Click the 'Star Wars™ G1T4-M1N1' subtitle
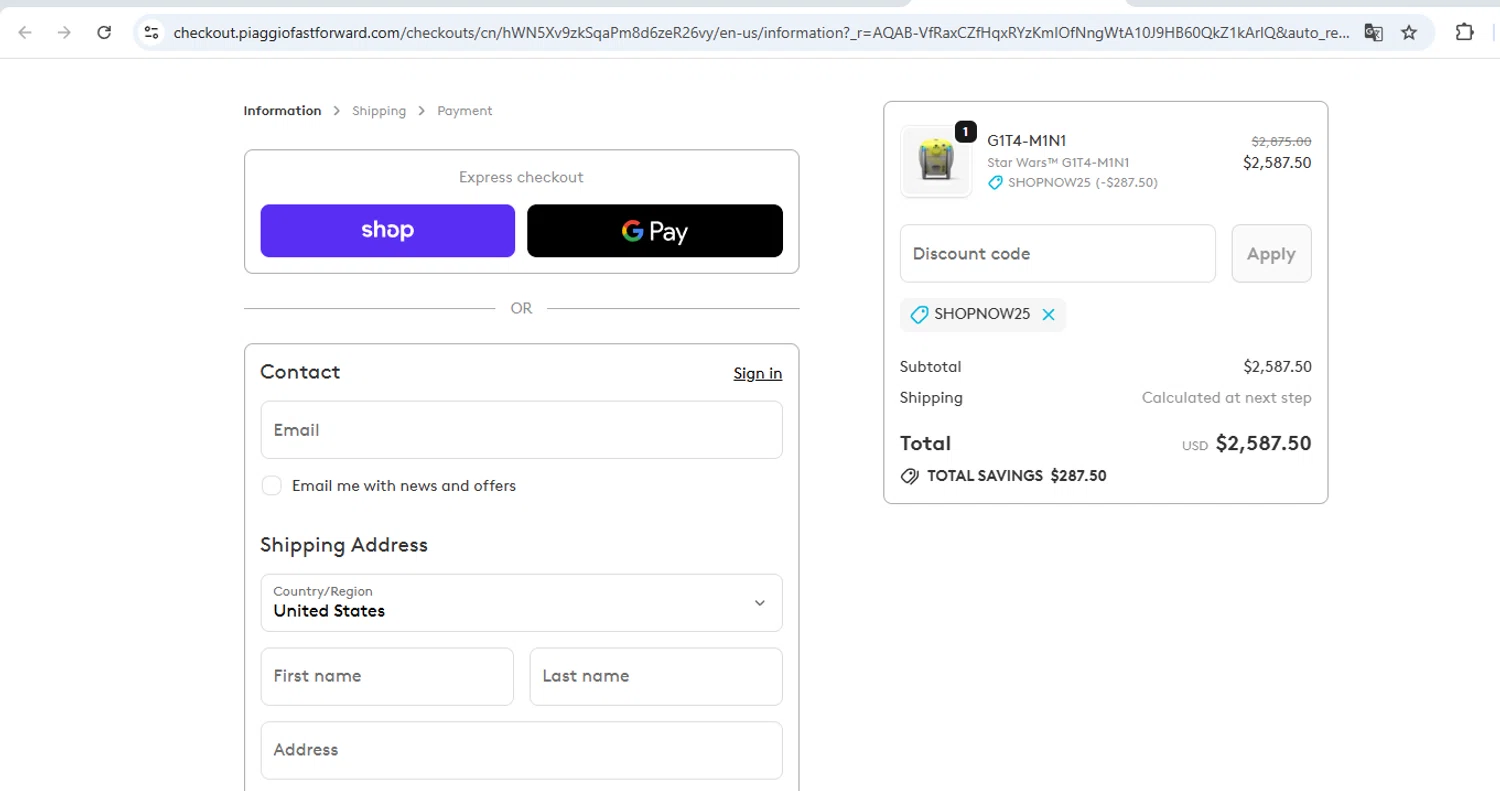 (x=1059, y=162)
